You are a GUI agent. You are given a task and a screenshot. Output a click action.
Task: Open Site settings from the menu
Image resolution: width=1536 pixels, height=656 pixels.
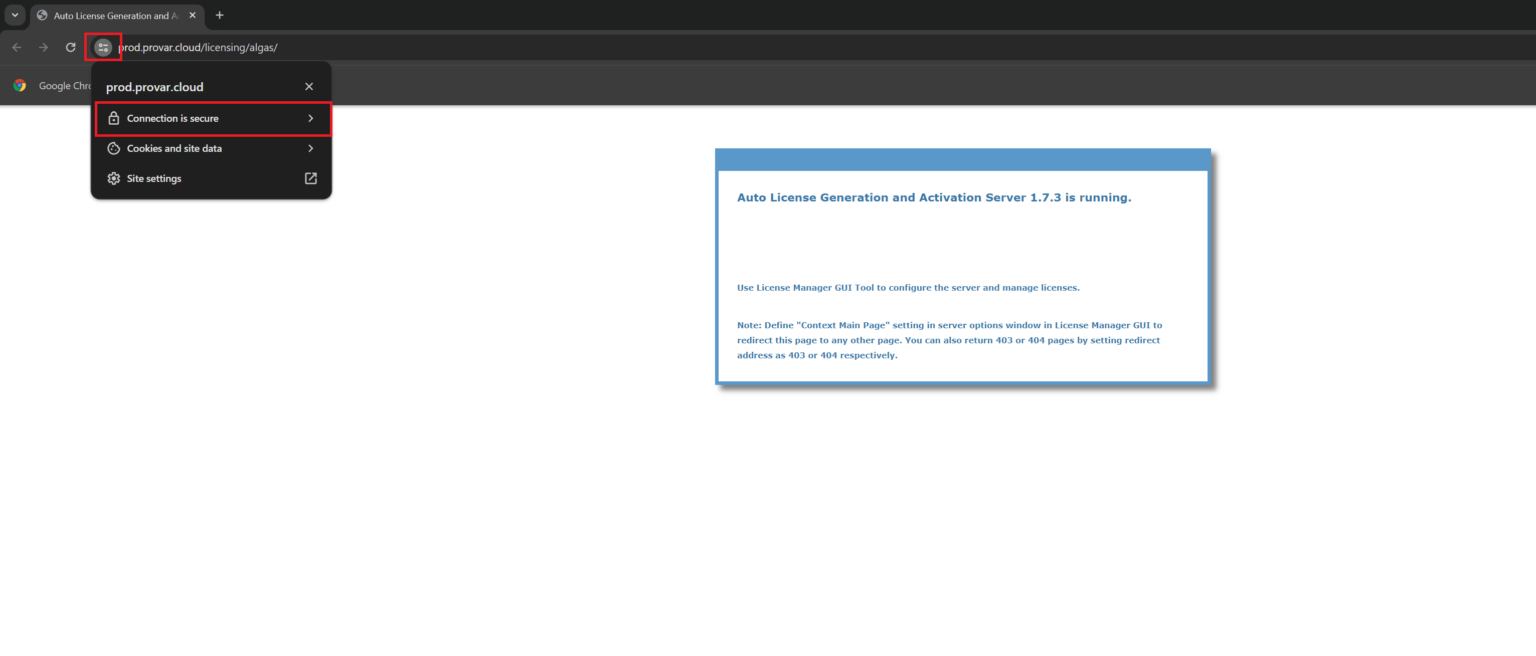tap(154, 178)
